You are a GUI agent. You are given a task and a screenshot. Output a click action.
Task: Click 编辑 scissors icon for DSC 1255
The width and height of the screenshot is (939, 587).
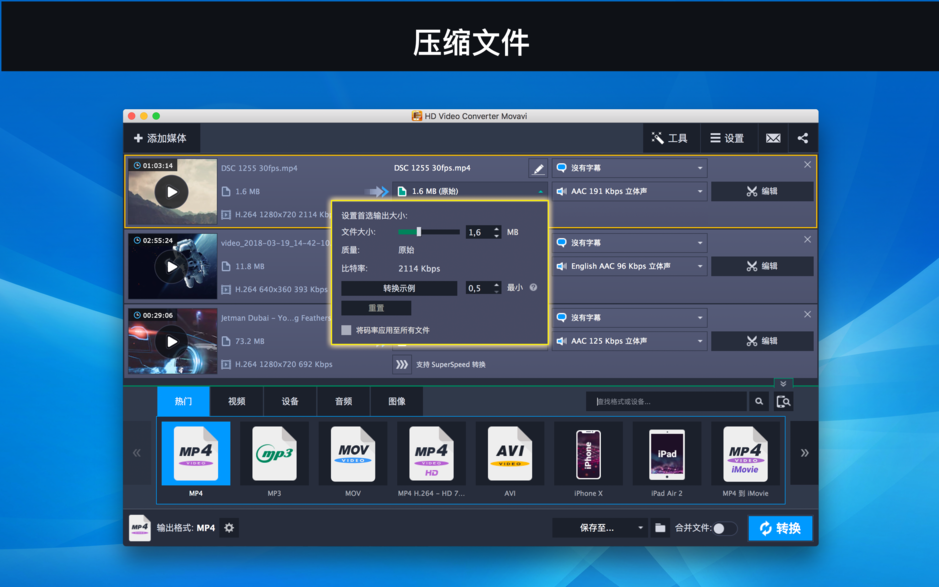pos(761,191)
